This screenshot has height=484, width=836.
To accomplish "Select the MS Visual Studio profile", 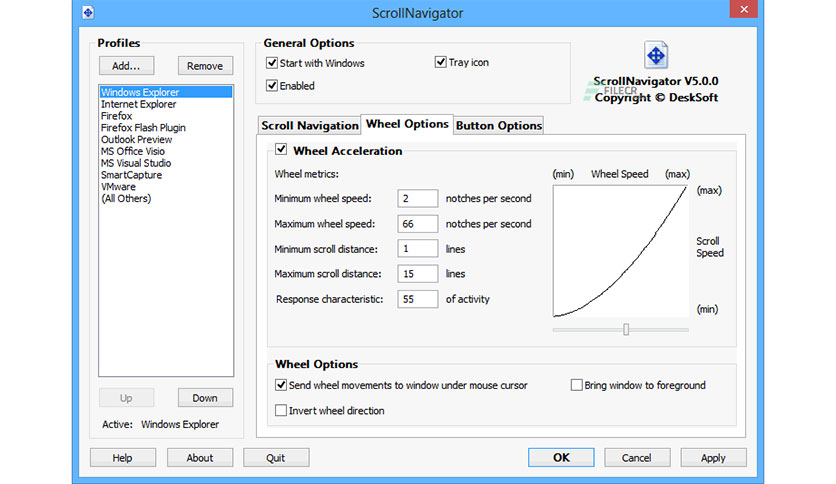I will [x=166, y=163].
